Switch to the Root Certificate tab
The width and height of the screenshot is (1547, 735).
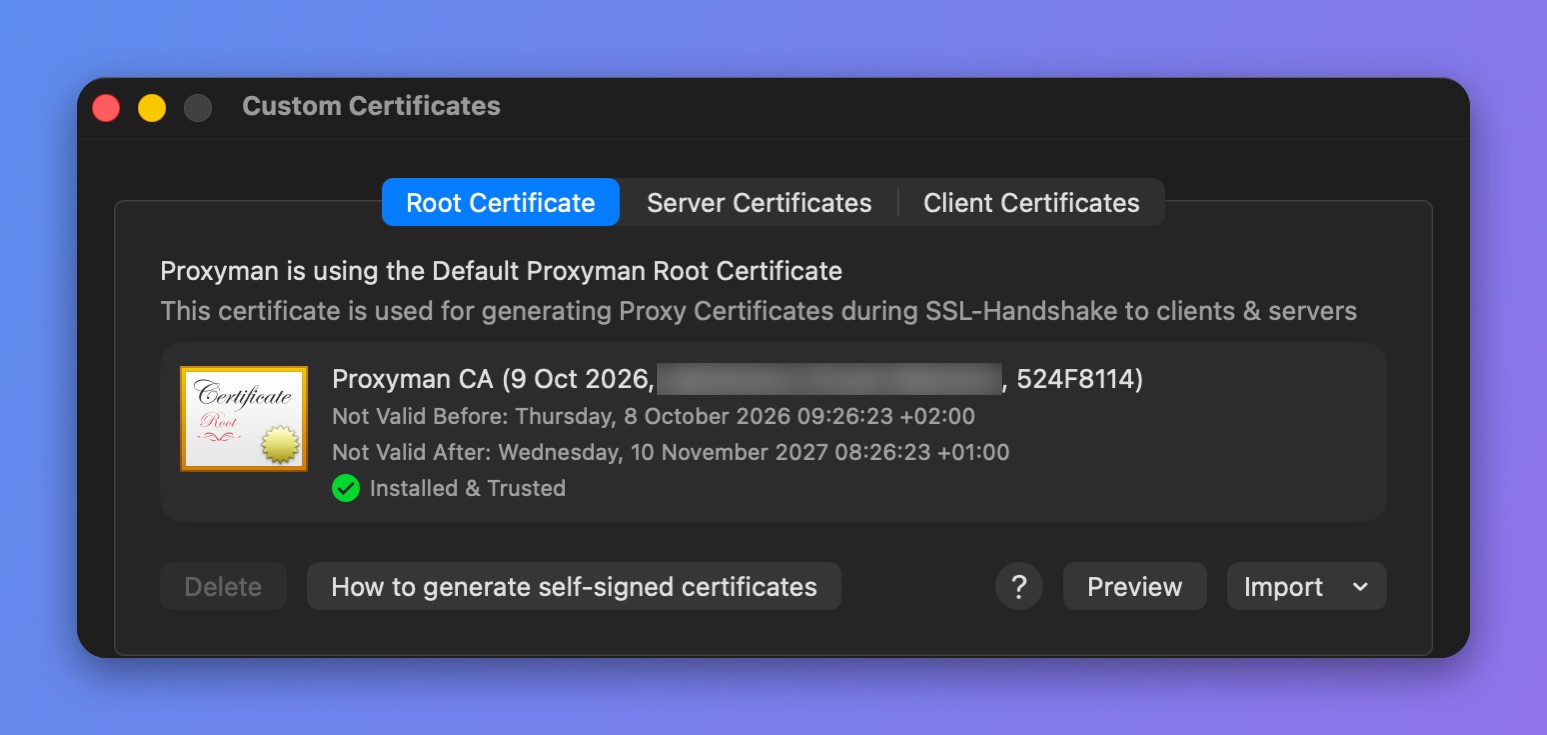coord(501,202)
